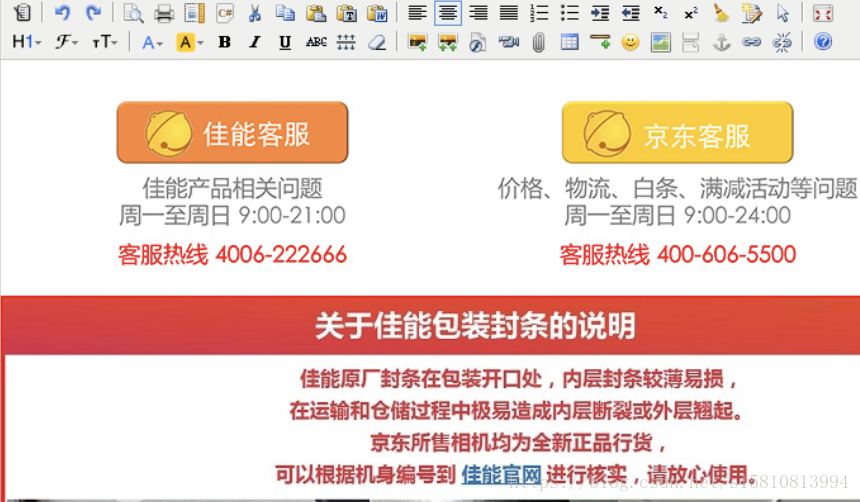Attach a file with the paperclip
The height and width of the screenshot is (502, 860).
tap(539, 42)
